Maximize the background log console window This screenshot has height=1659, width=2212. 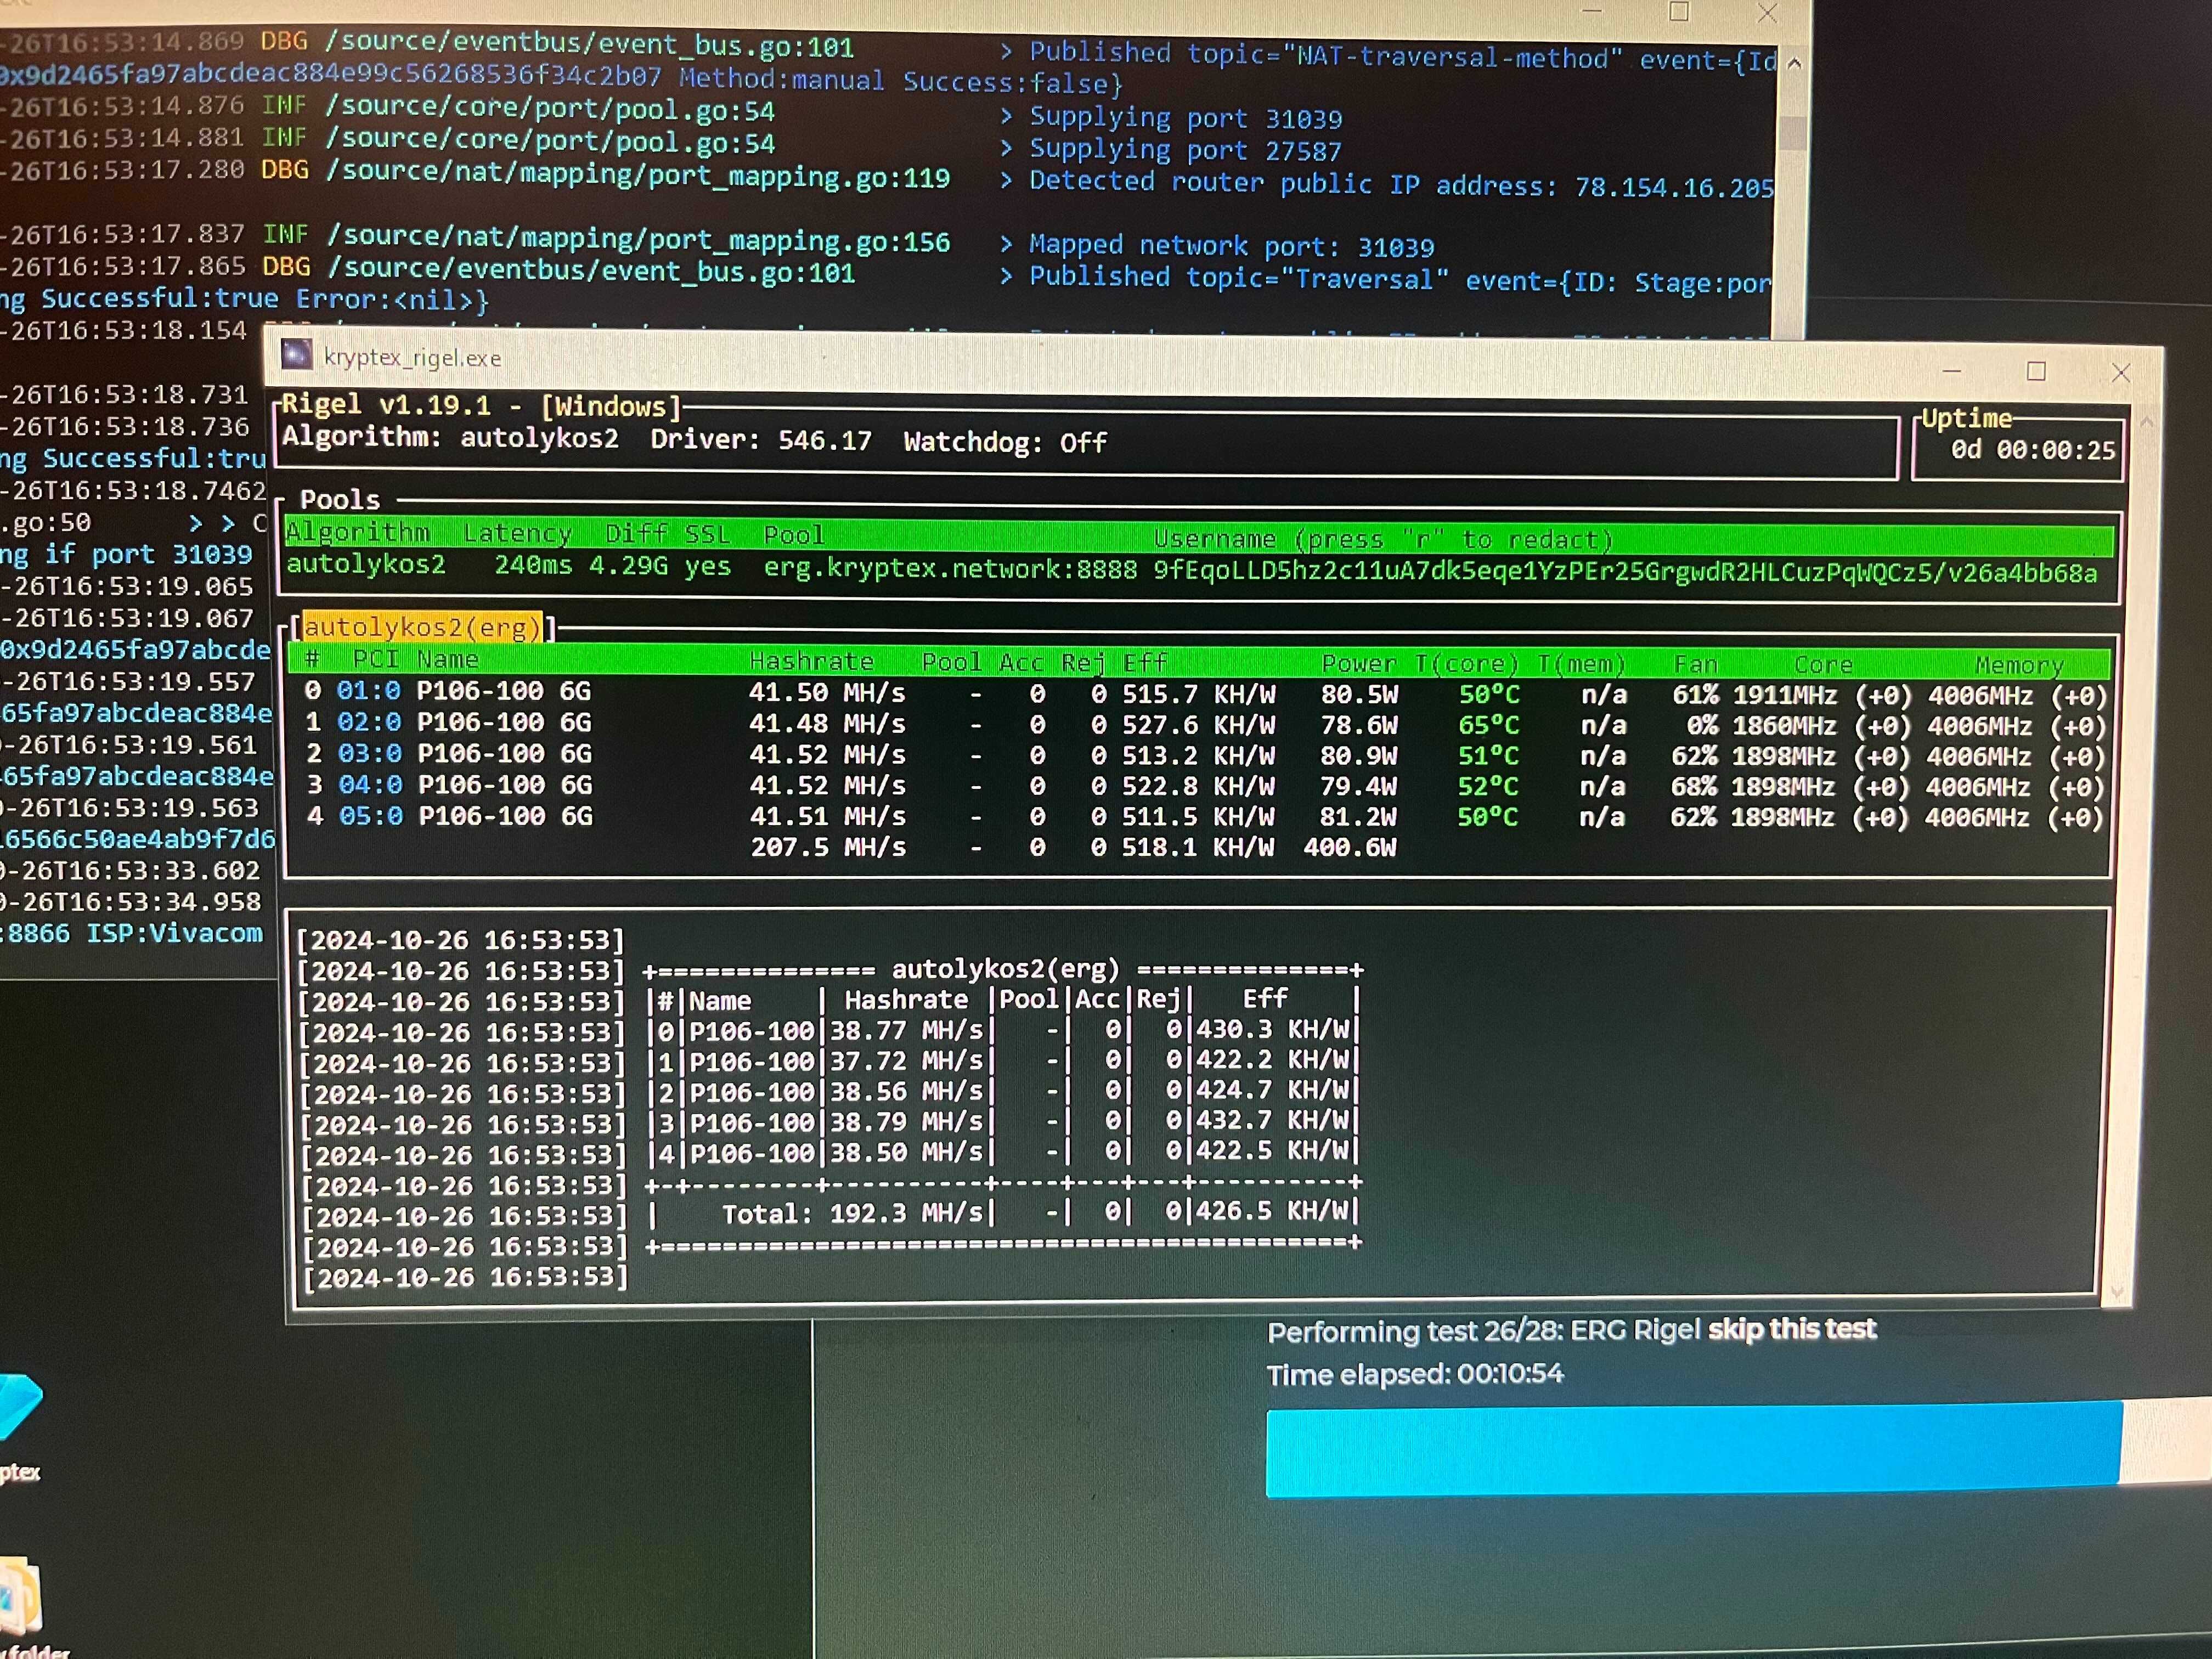(x=1679, y=12)
